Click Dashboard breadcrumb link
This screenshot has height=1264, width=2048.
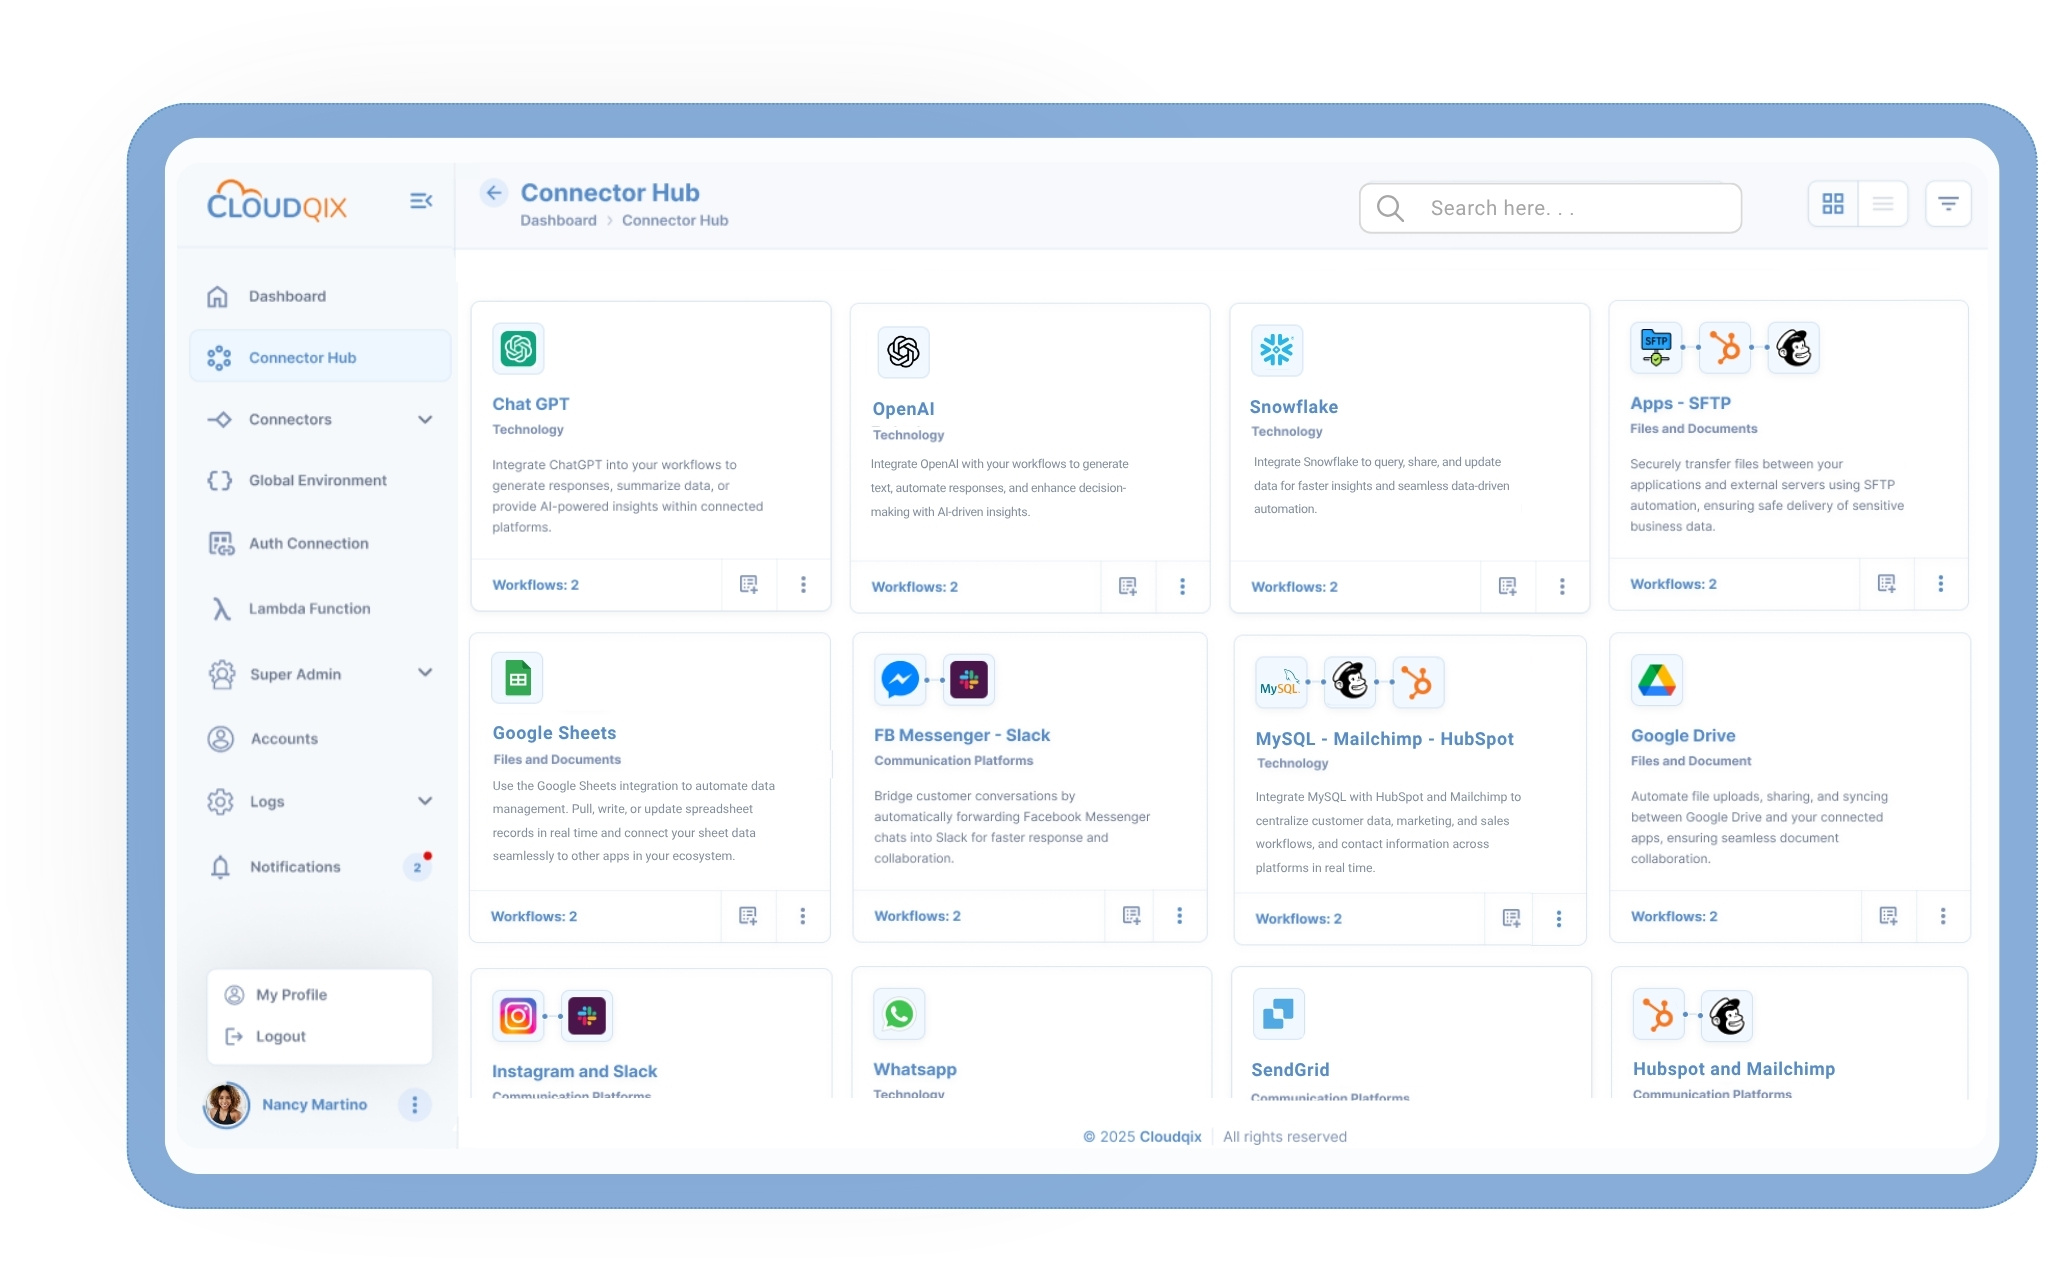[x=558, y=220]
